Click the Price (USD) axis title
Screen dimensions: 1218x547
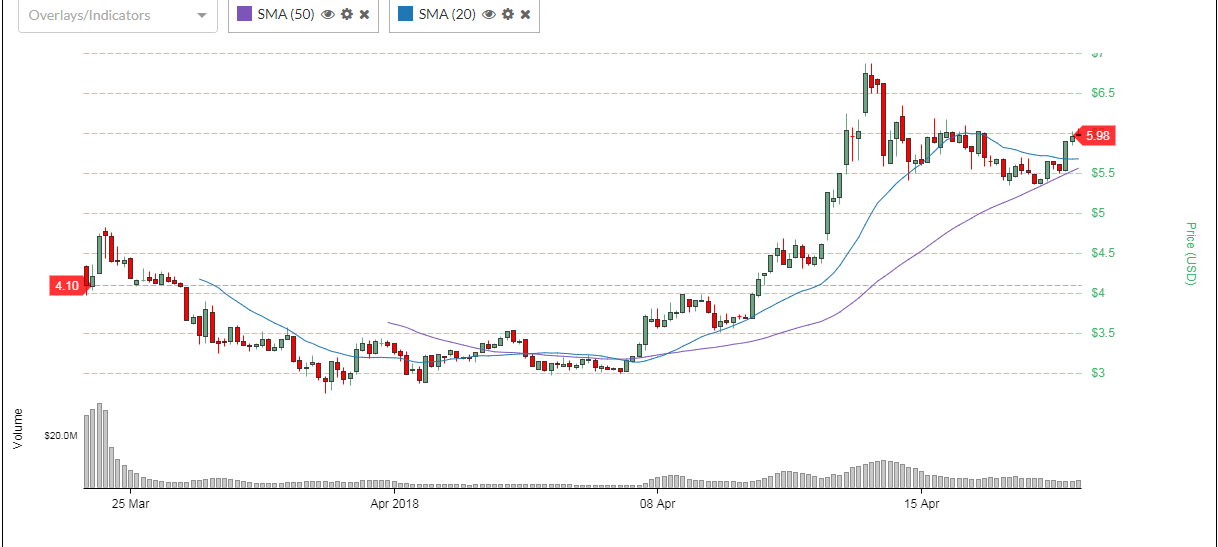click(x=1190, y=254)
